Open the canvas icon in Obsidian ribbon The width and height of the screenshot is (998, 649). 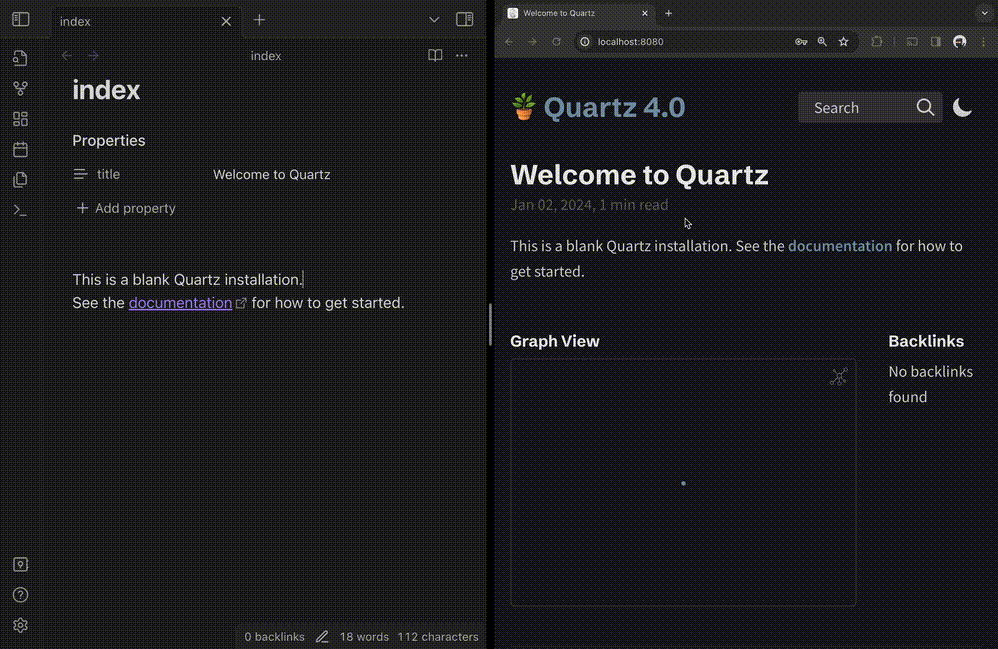click(x=20, y=119)
